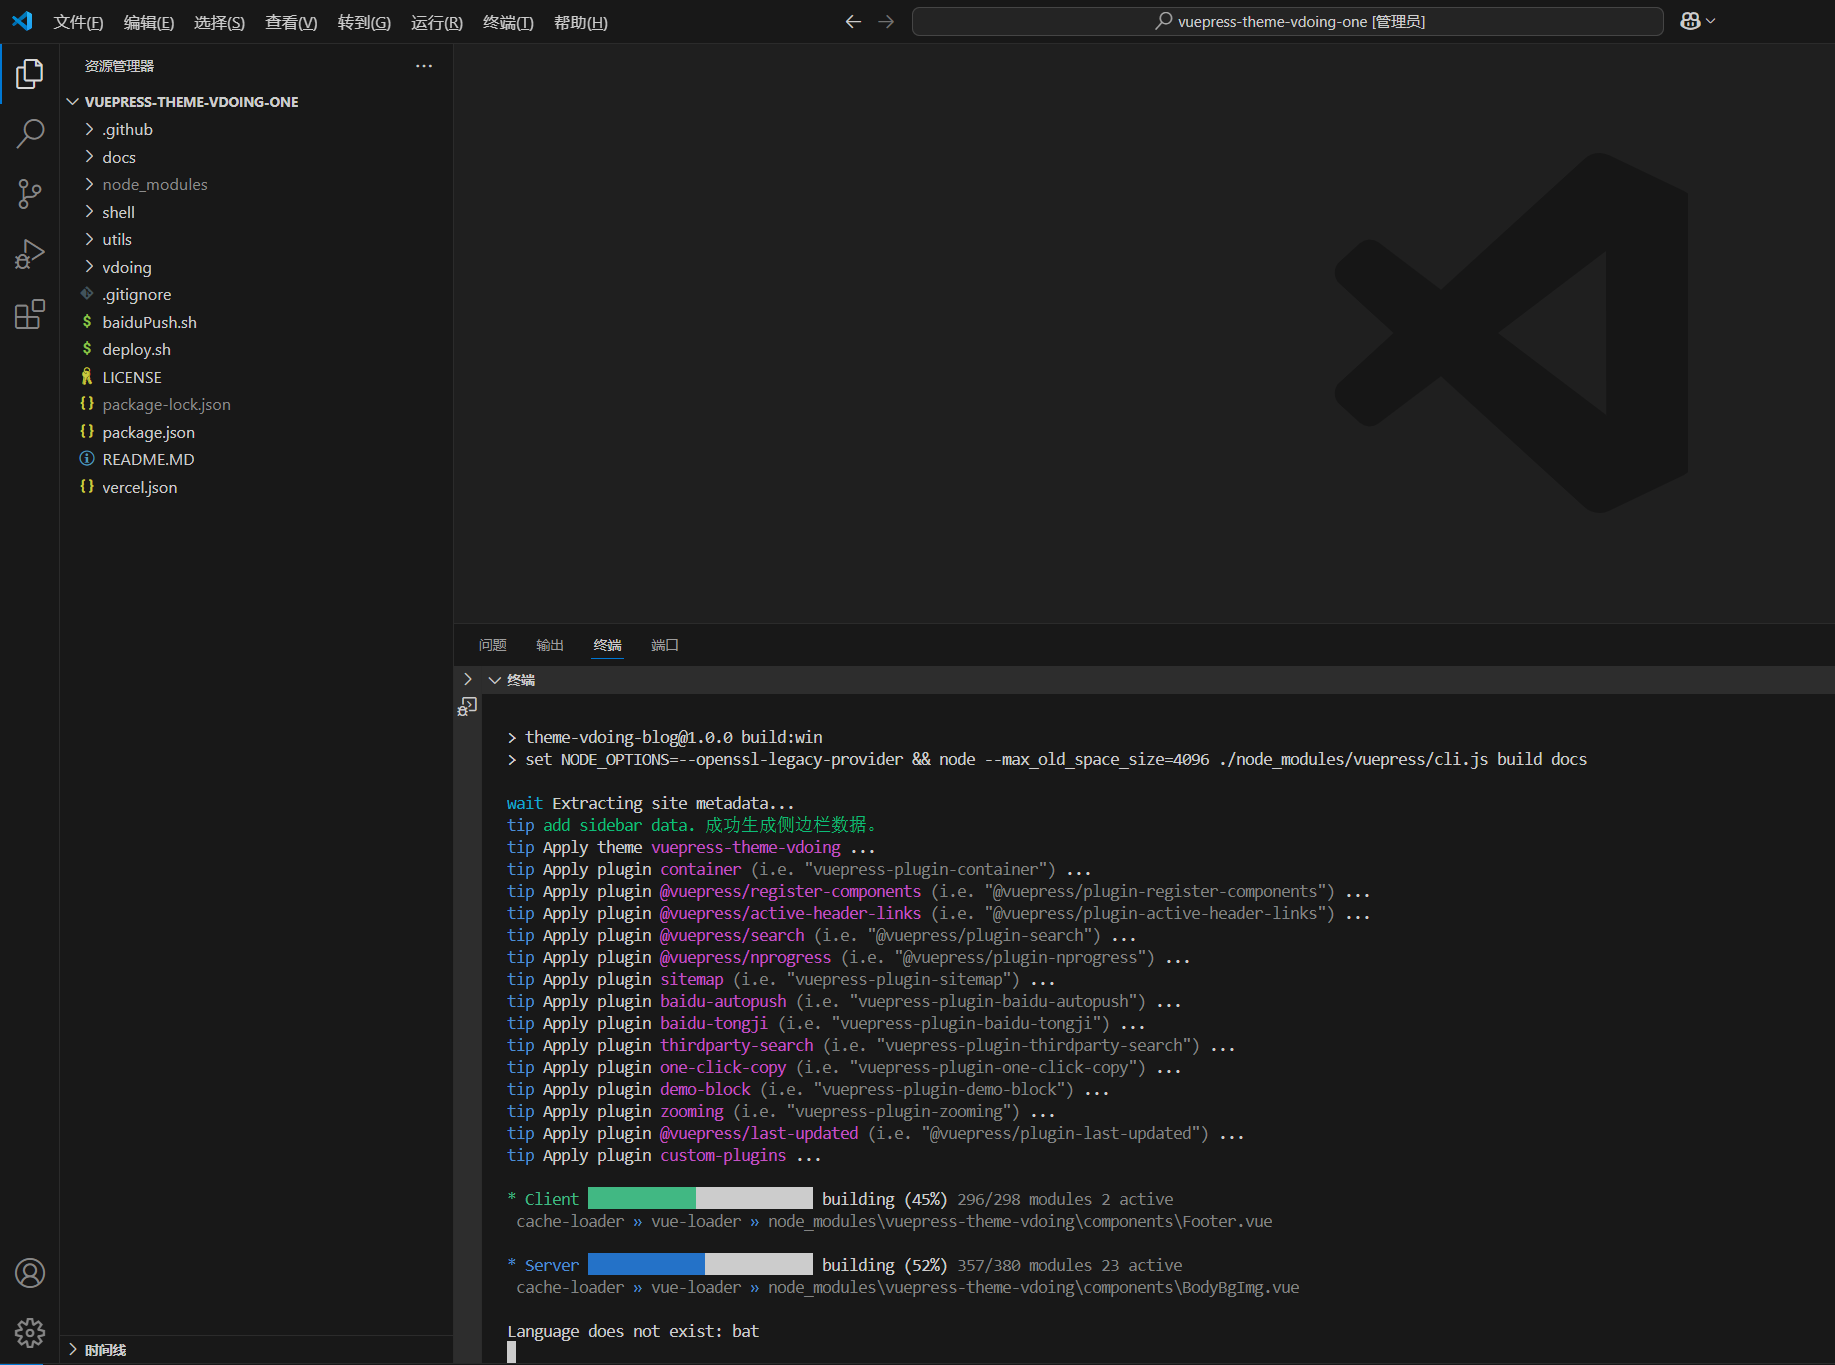Image resolution: width=1835 pixels, height=1365 pixels.
Task: Click the ./node_modules/vuepress/cli.js path
Action: [1353, 759]
